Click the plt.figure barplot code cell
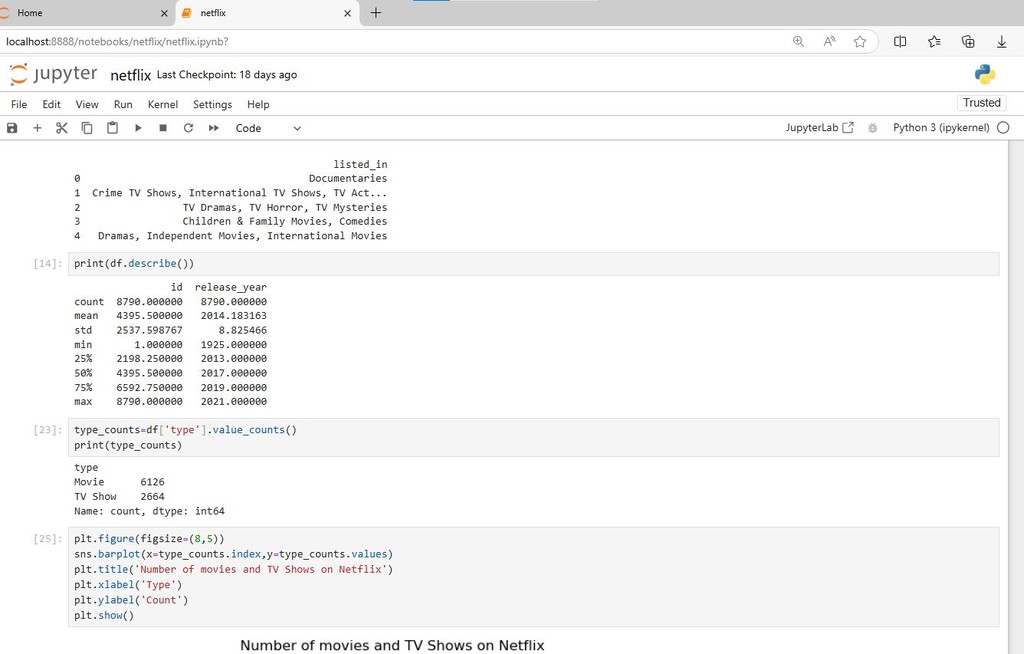The image size is (1024, 654). pyautogui.click(x=533, y=577)
